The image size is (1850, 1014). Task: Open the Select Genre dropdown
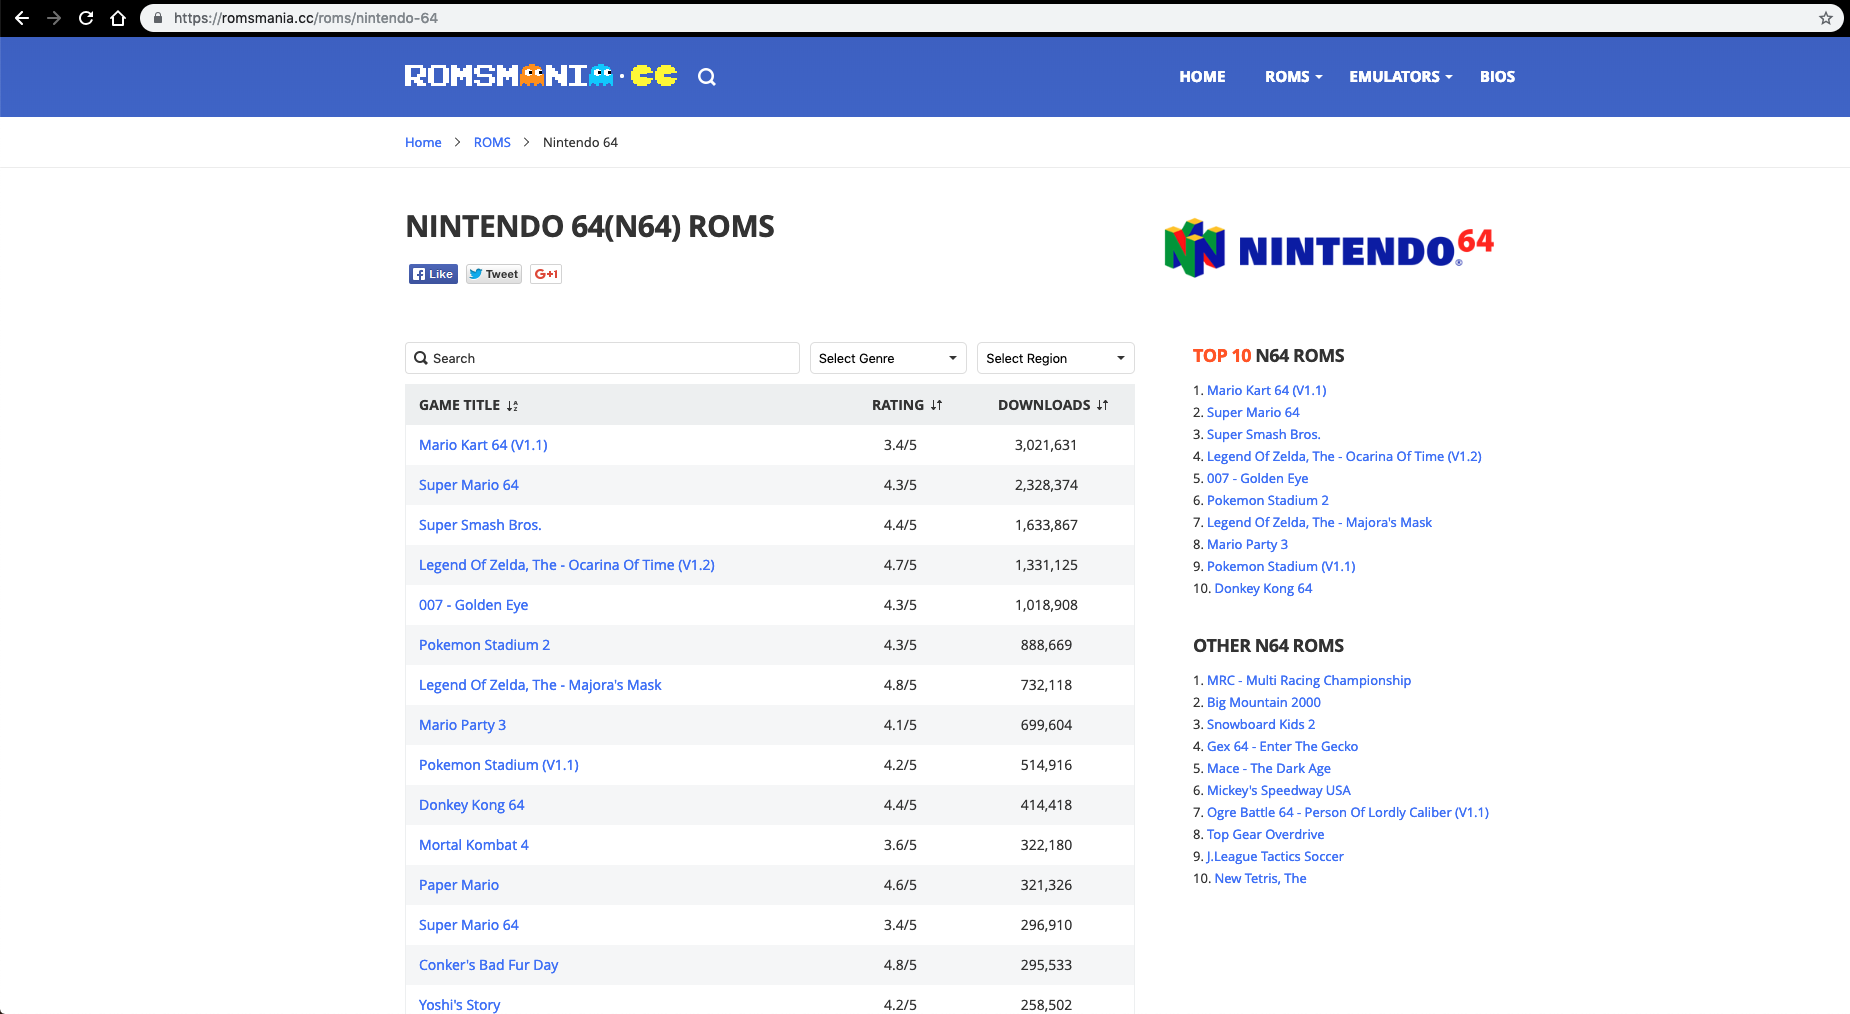[888, 358]
